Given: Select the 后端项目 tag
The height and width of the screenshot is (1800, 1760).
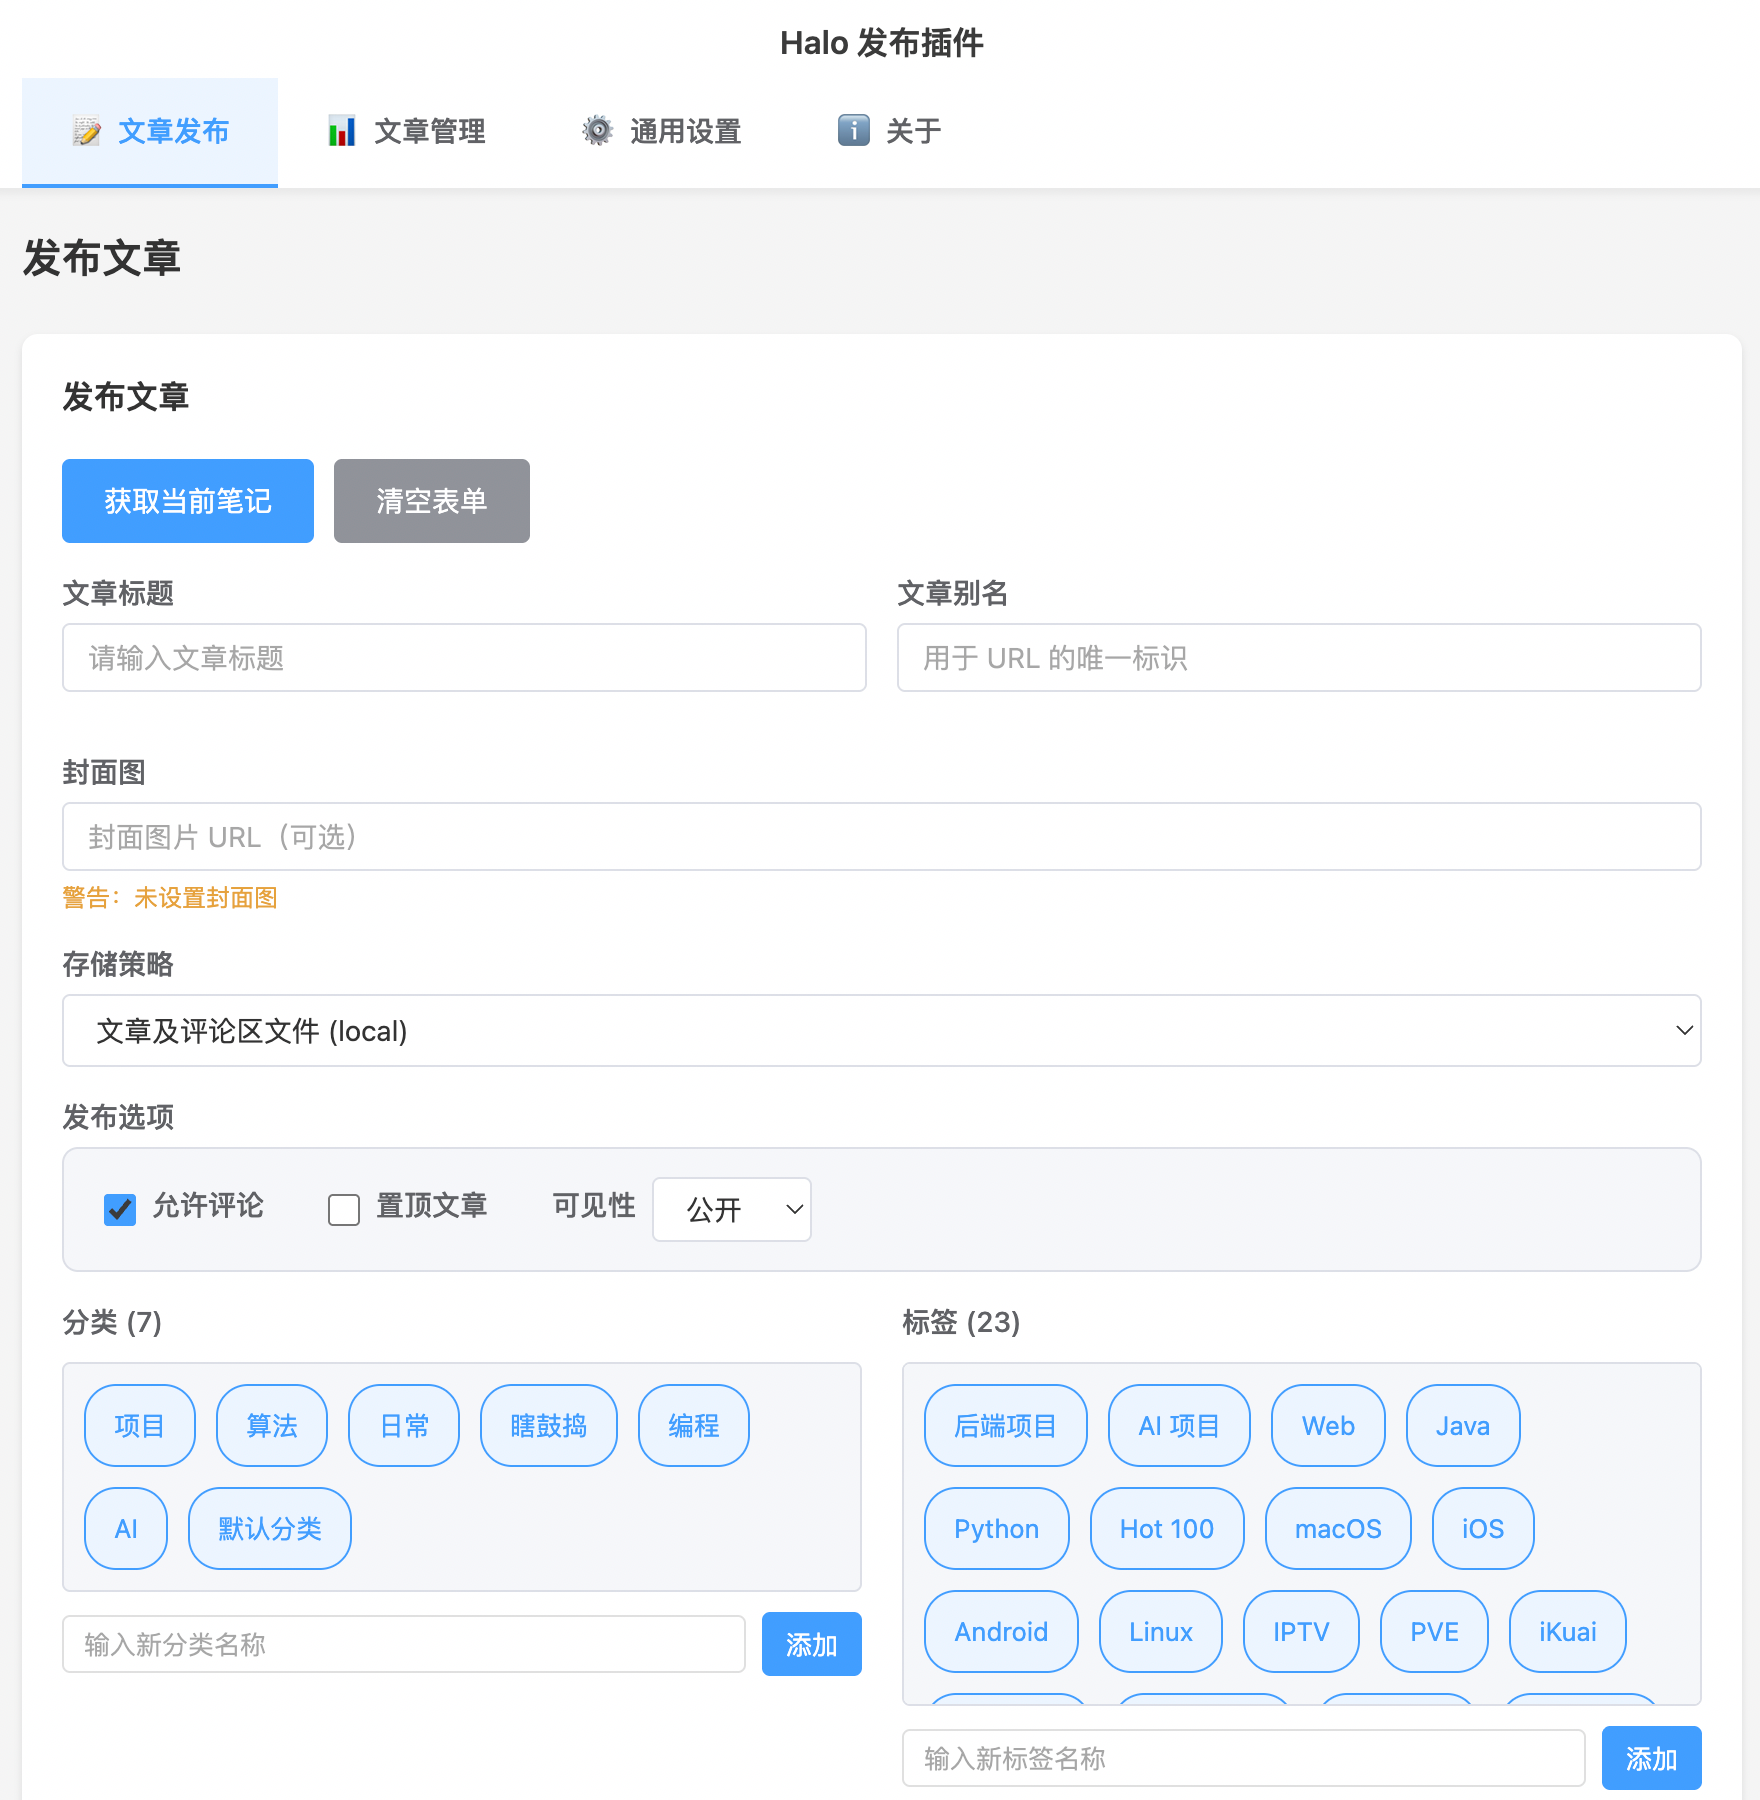Looking at the screenshot, I should [x=1006, y=1426].
